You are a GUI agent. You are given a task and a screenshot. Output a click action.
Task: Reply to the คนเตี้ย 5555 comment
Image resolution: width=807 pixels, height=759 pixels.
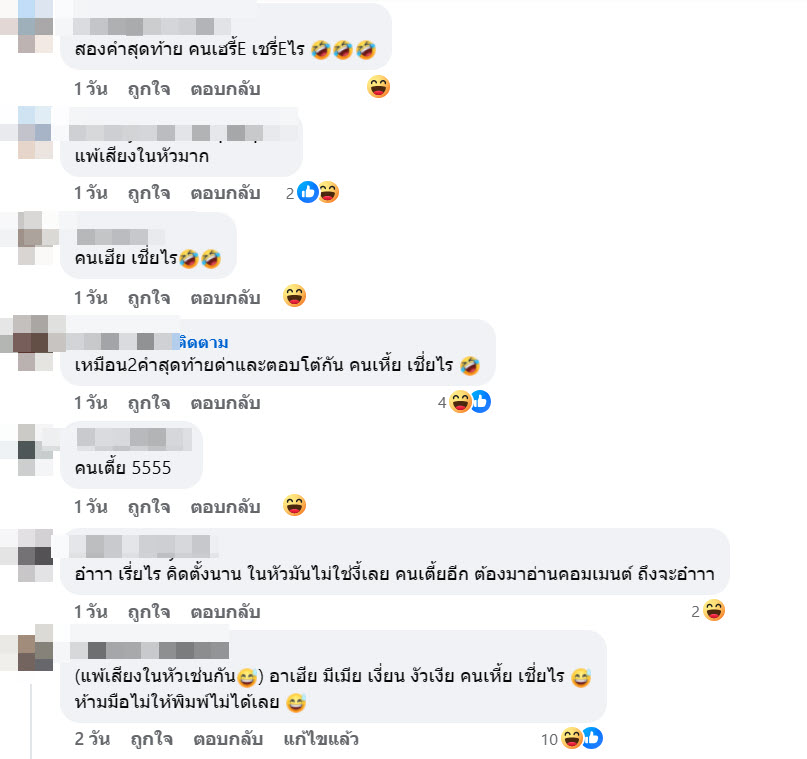click(225, 507)
